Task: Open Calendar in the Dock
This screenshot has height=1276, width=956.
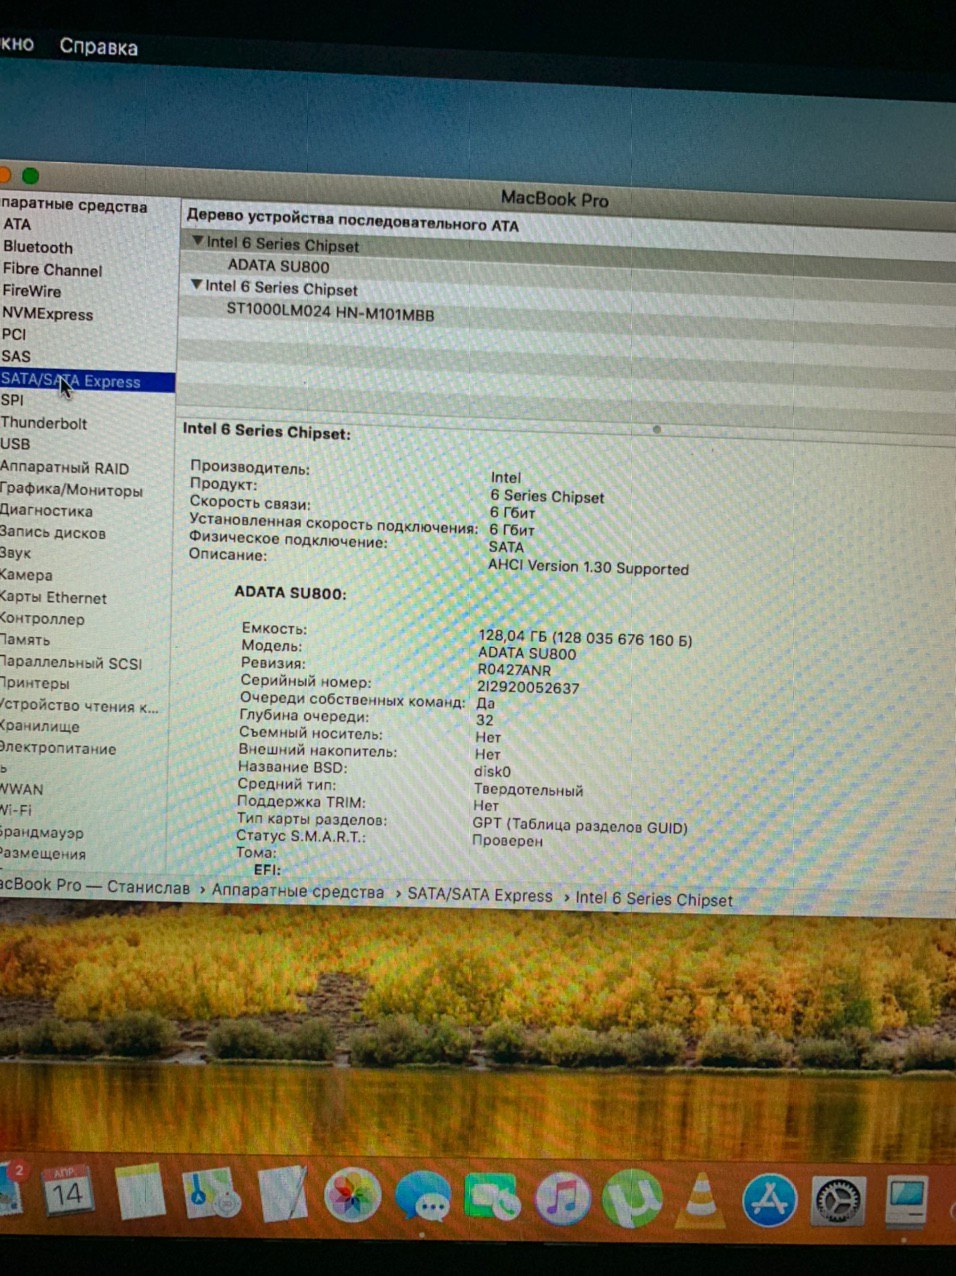Action: [67, 1190]
